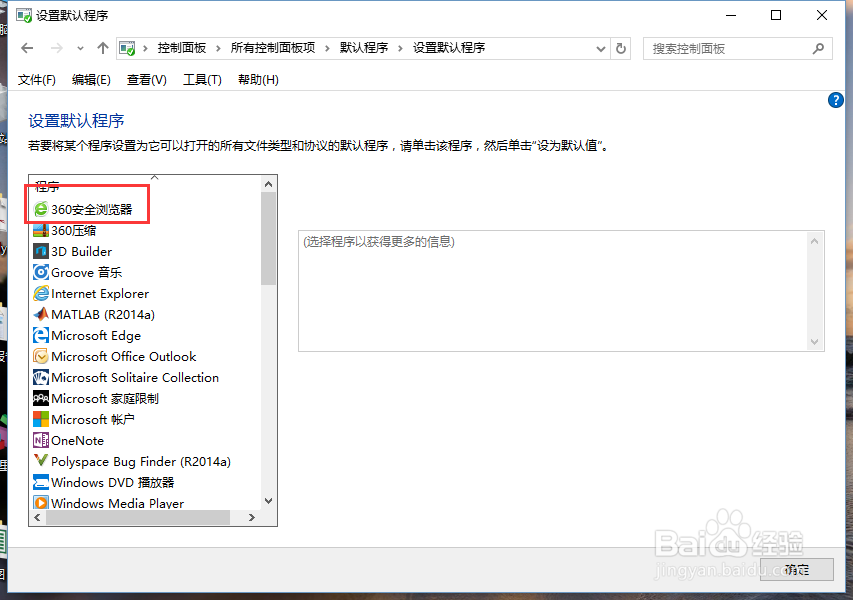This screenshot has width=853, height=600.
Task: Click the 360安全浏览器 program icon
Action: tap(41, 209)
